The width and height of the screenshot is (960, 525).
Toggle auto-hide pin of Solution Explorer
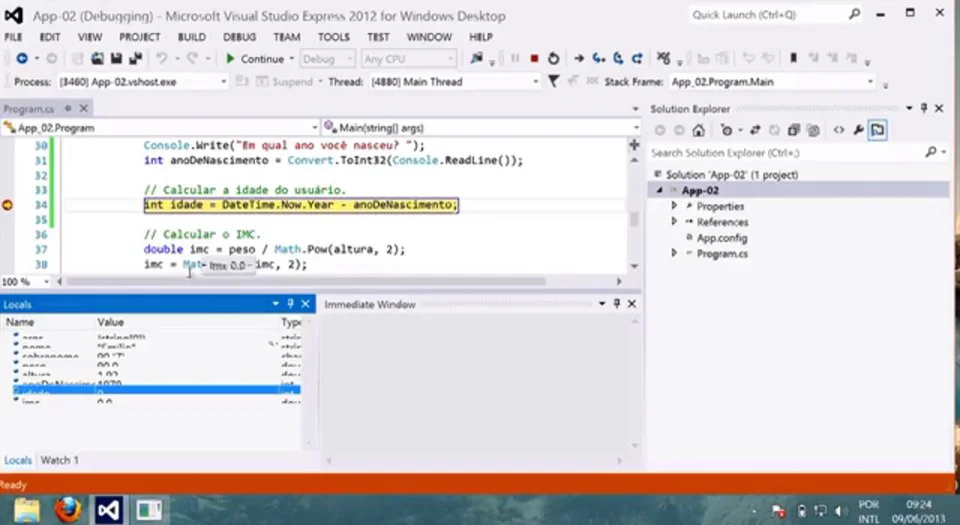point(924,108)
